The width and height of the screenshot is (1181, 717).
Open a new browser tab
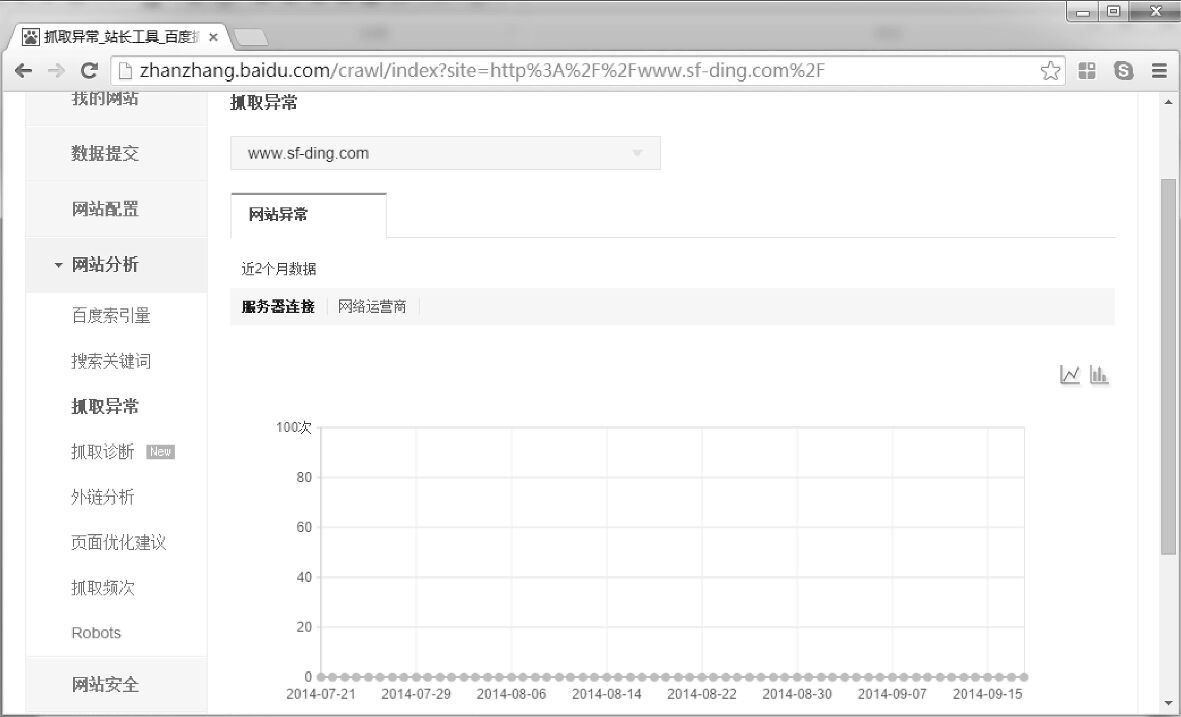[x=251, y=37]
